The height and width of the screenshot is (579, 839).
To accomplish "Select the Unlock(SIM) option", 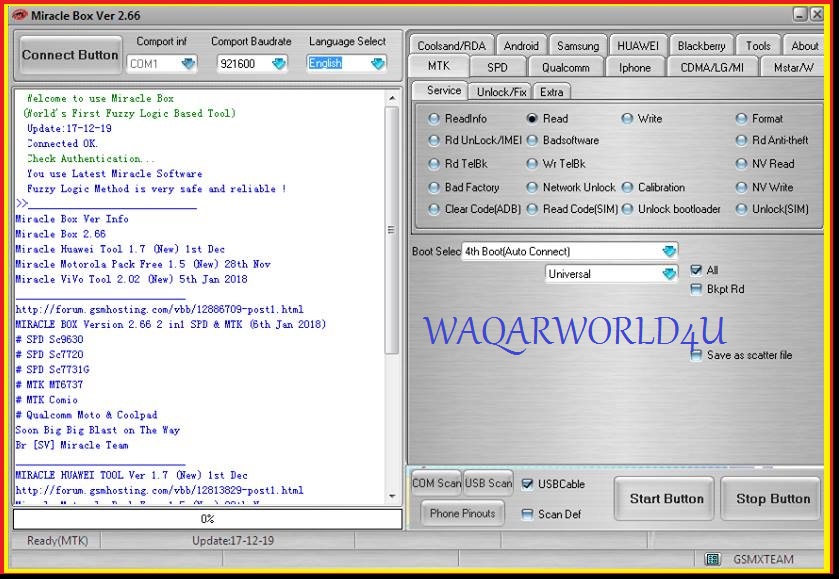I will [741, 209].
